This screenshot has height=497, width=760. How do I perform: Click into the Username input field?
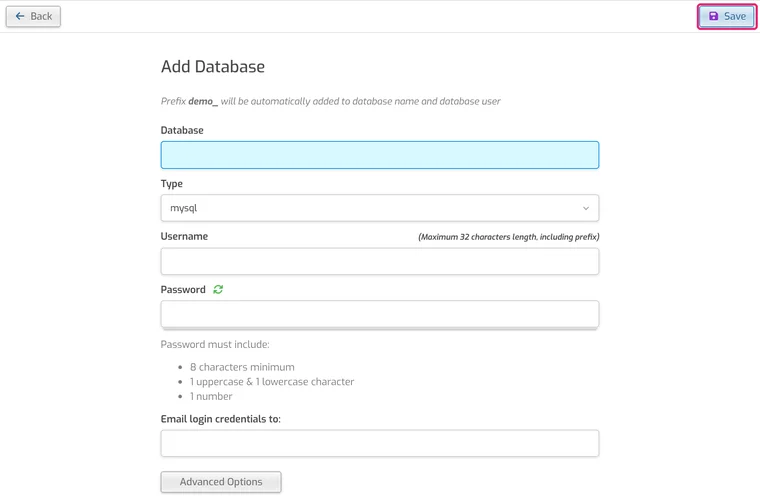(x=380, y=261)
